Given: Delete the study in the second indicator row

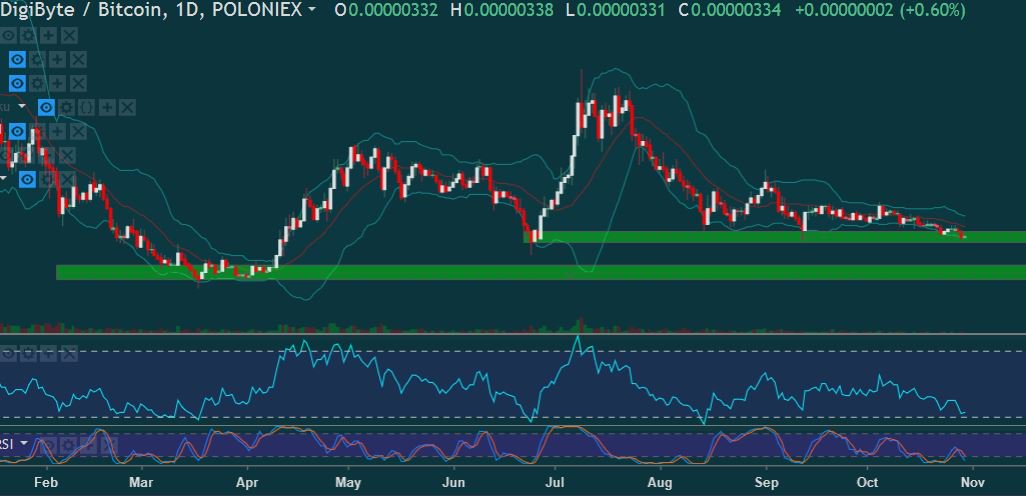Looking at the screenshot, I should [x=79, y=60].
